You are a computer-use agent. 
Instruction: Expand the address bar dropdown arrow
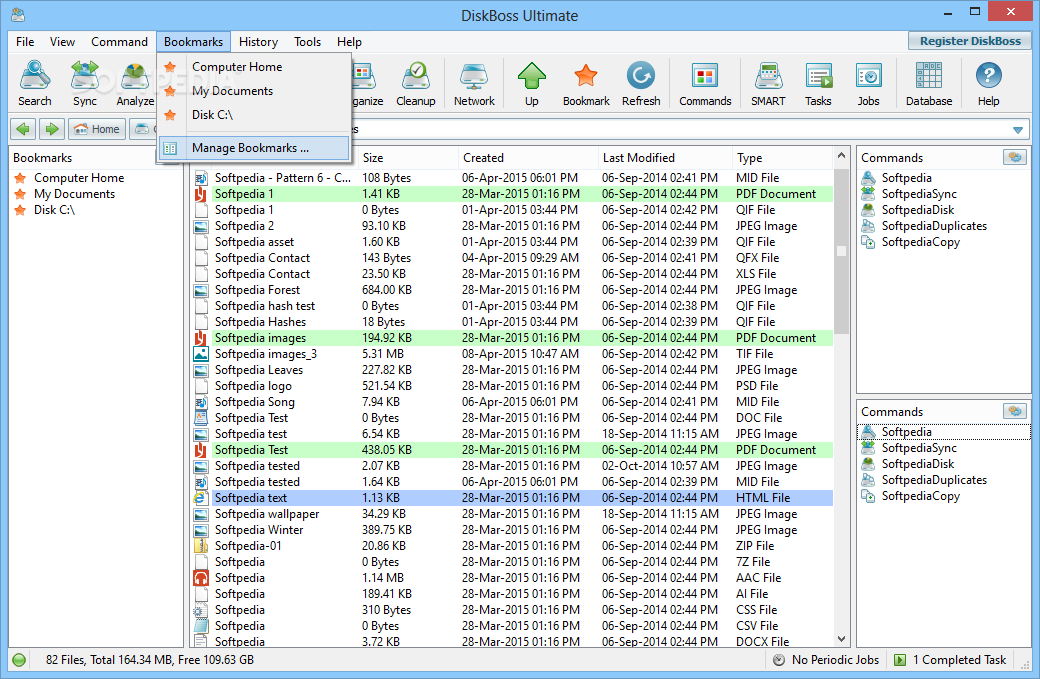(1017, 129)
